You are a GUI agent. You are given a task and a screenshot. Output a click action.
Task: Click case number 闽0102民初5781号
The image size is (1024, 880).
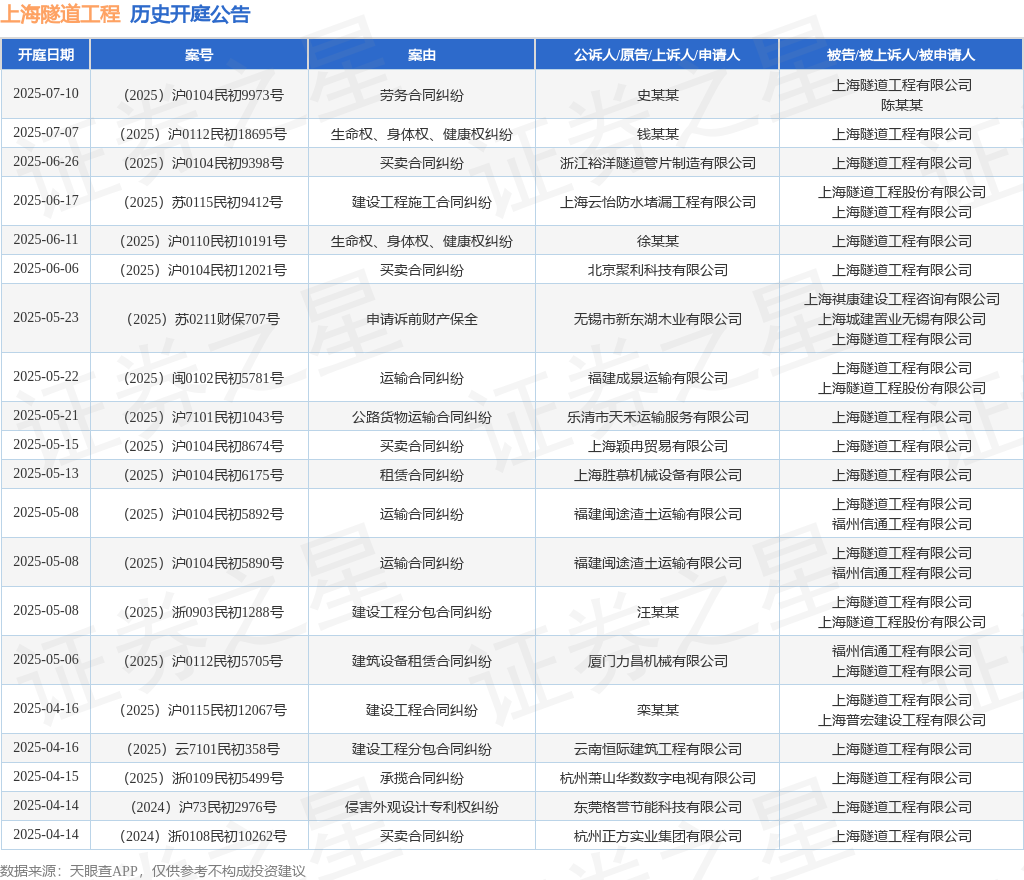click(204, 379)
